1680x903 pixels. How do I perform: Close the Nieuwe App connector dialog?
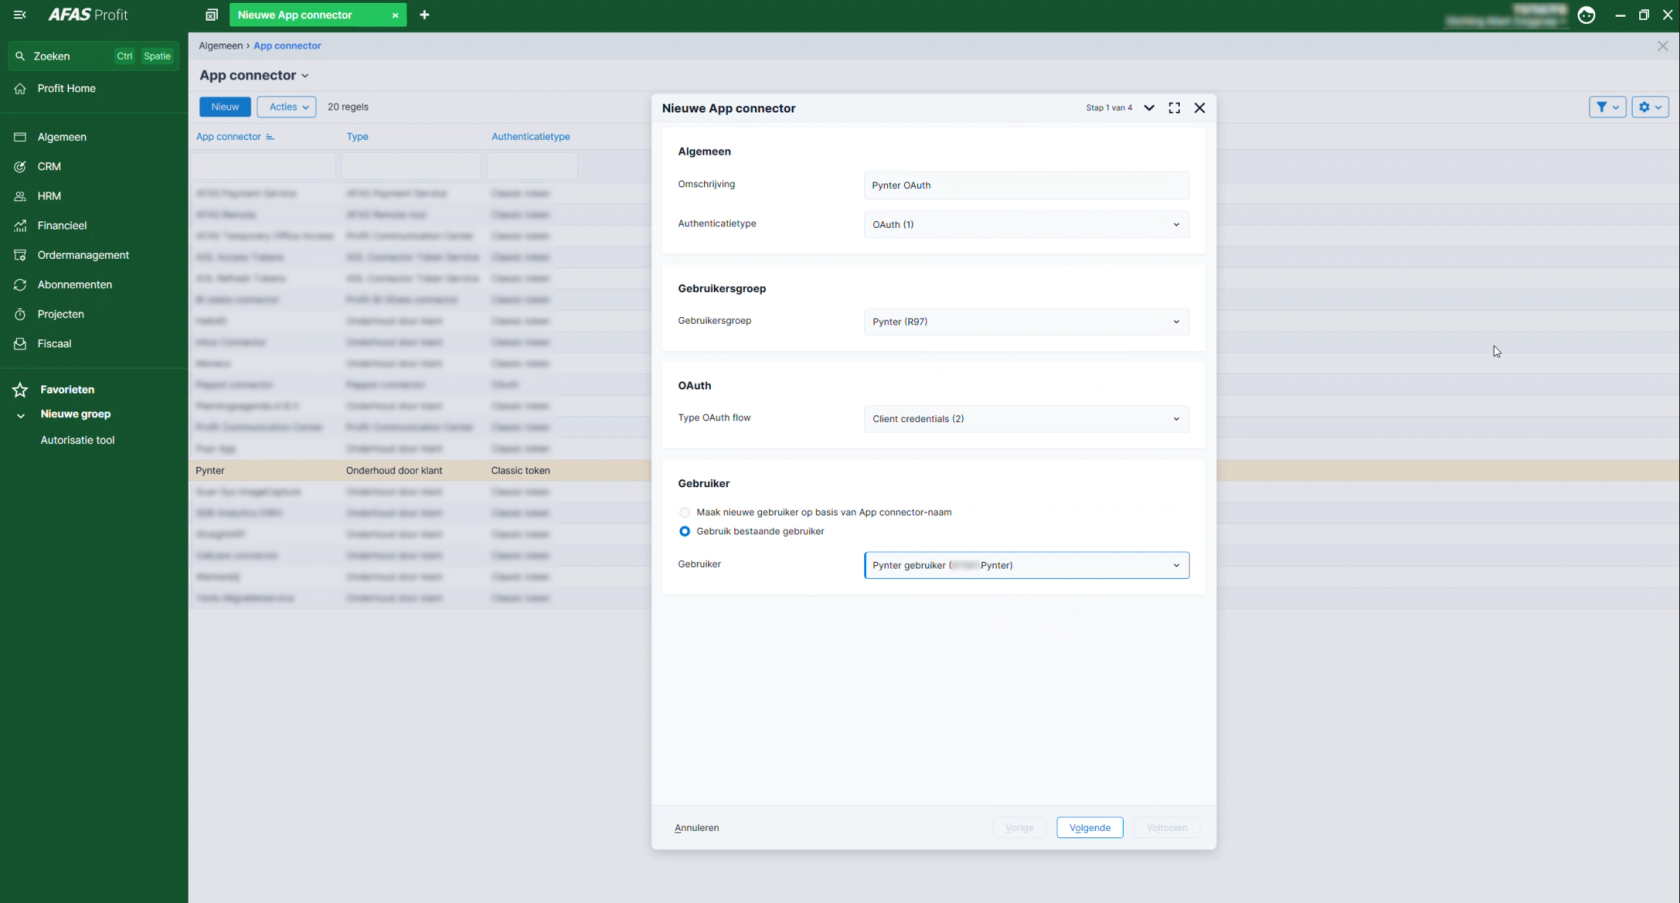coord(1200,108)
